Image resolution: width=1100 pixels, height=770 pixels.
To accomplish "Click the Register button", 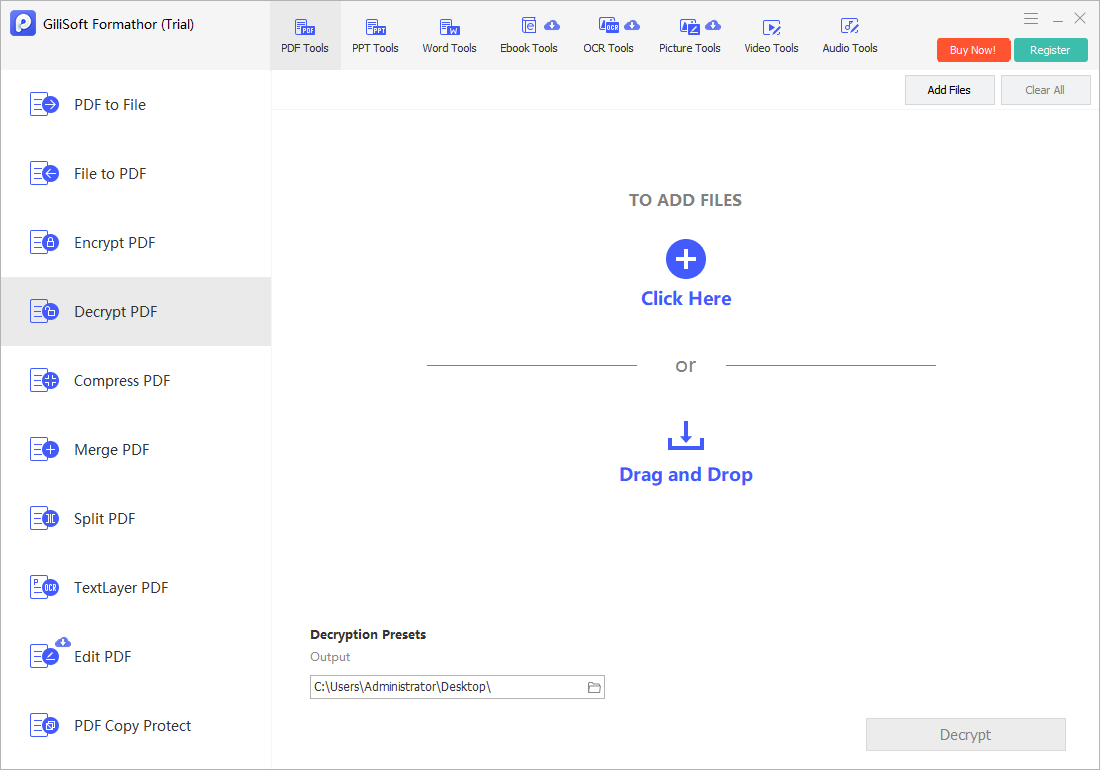I will point(1050,50).
